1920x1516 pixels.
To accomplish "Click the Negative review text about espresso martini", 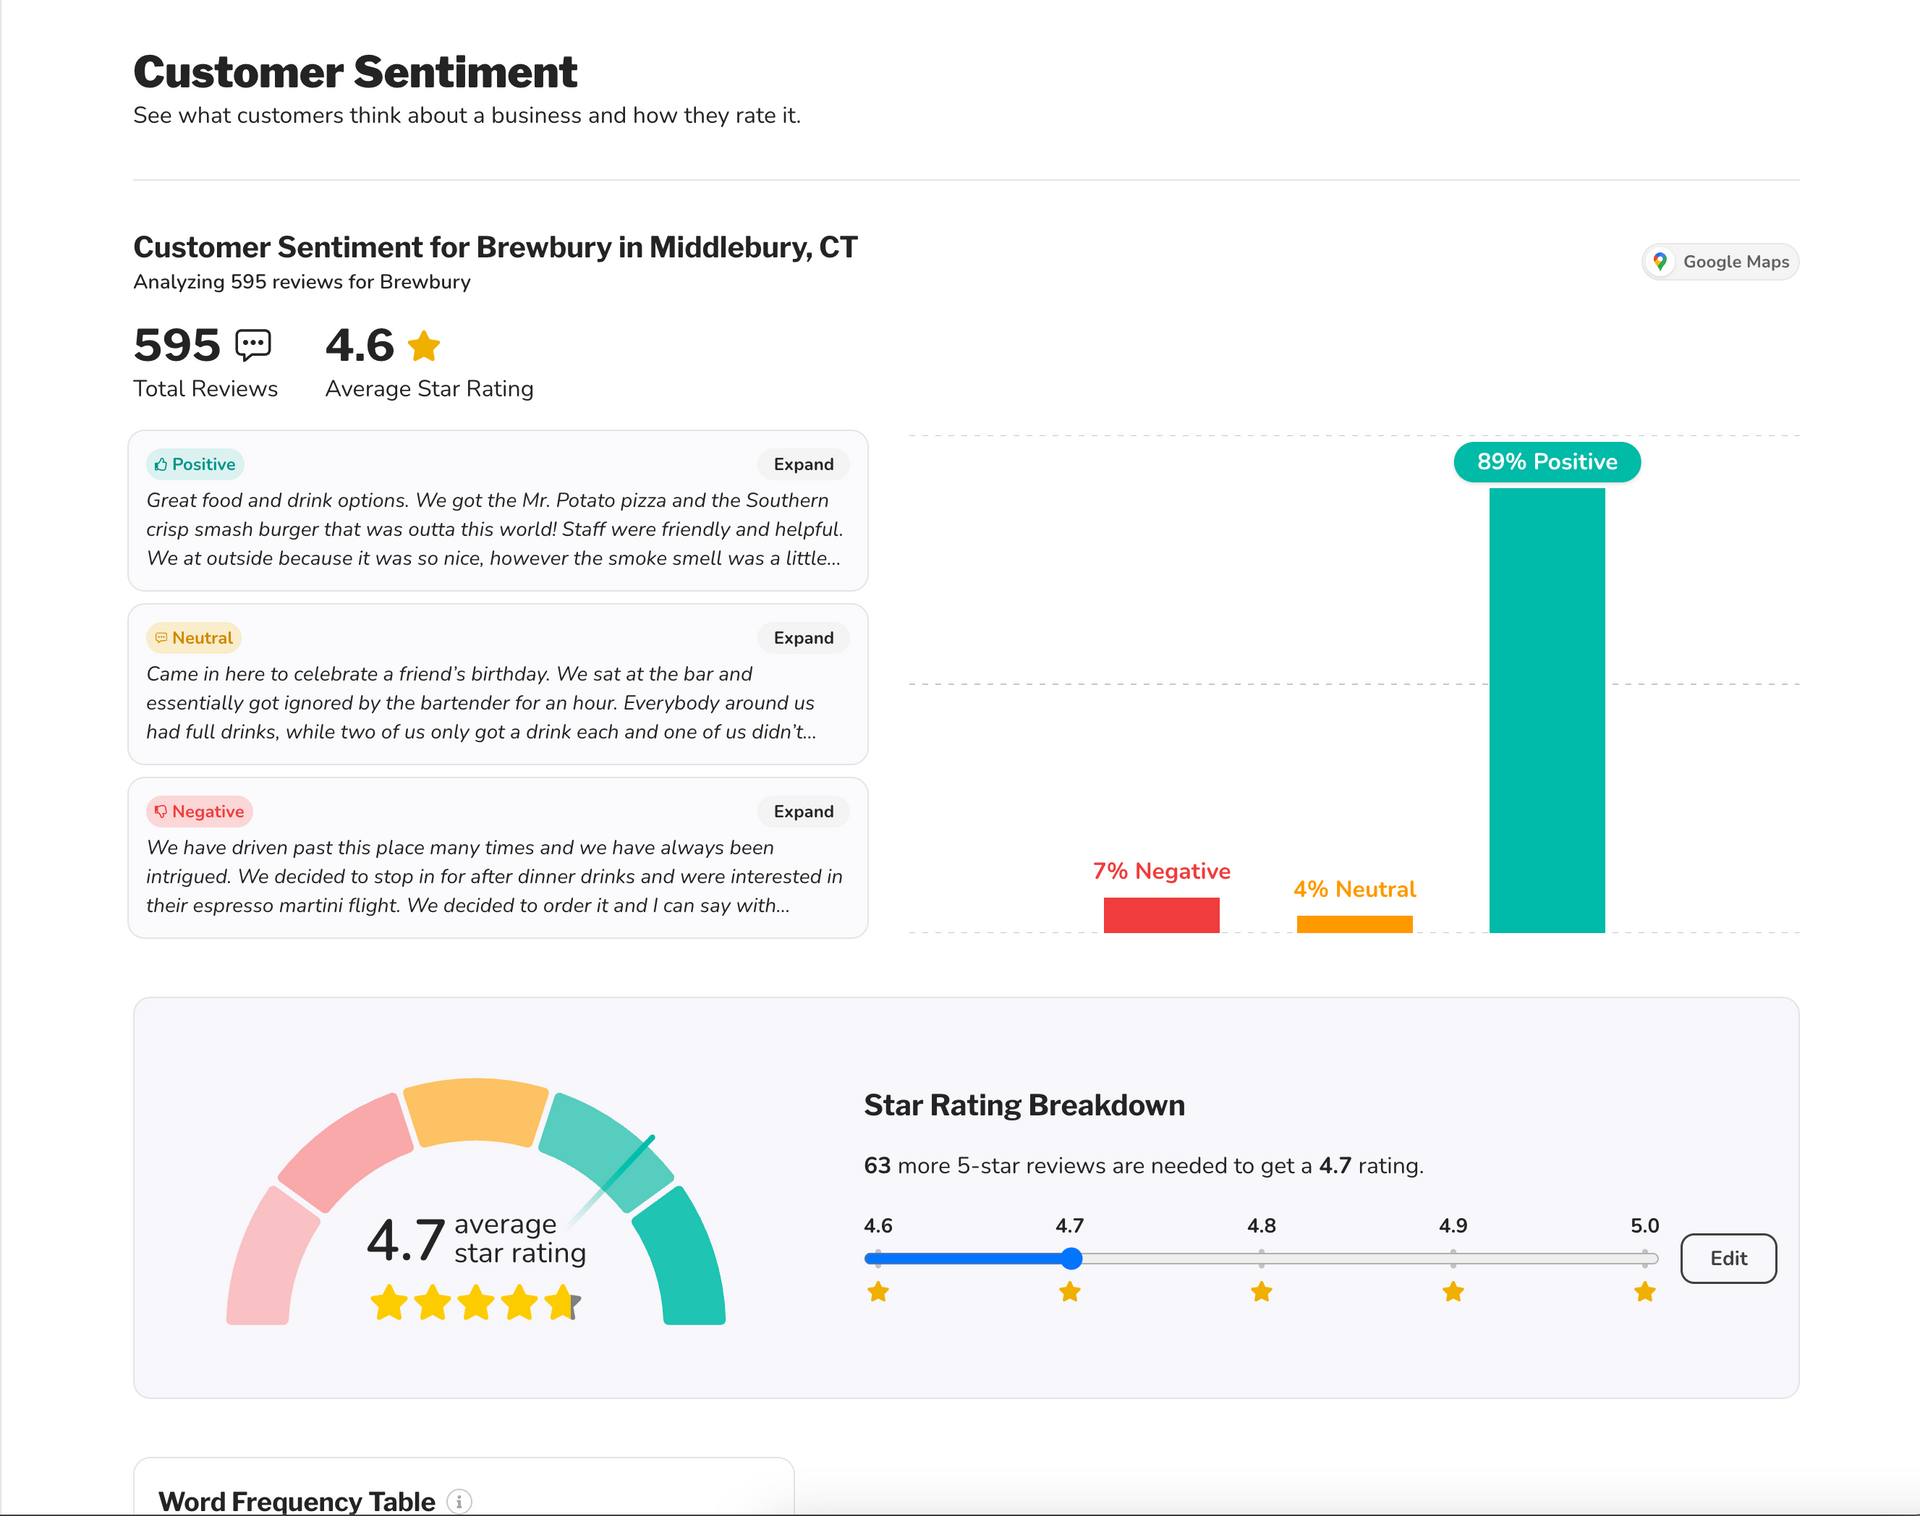I will click(x=495, y=876).
